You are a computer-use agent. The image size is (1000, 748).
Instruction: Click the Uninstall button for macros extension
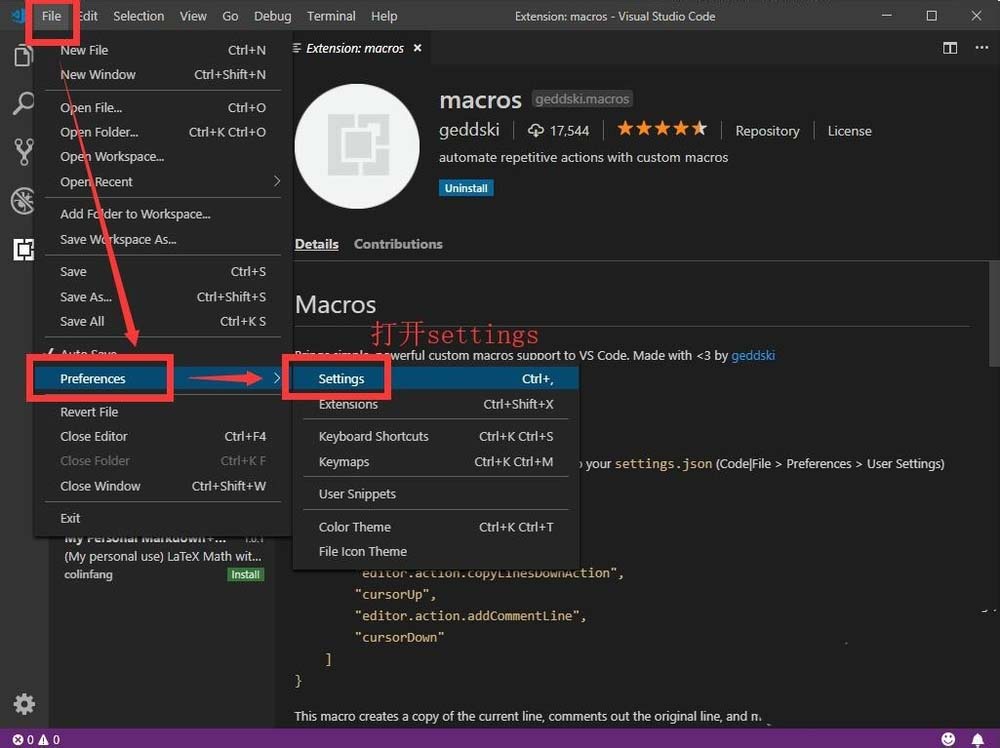pos(466,187)
